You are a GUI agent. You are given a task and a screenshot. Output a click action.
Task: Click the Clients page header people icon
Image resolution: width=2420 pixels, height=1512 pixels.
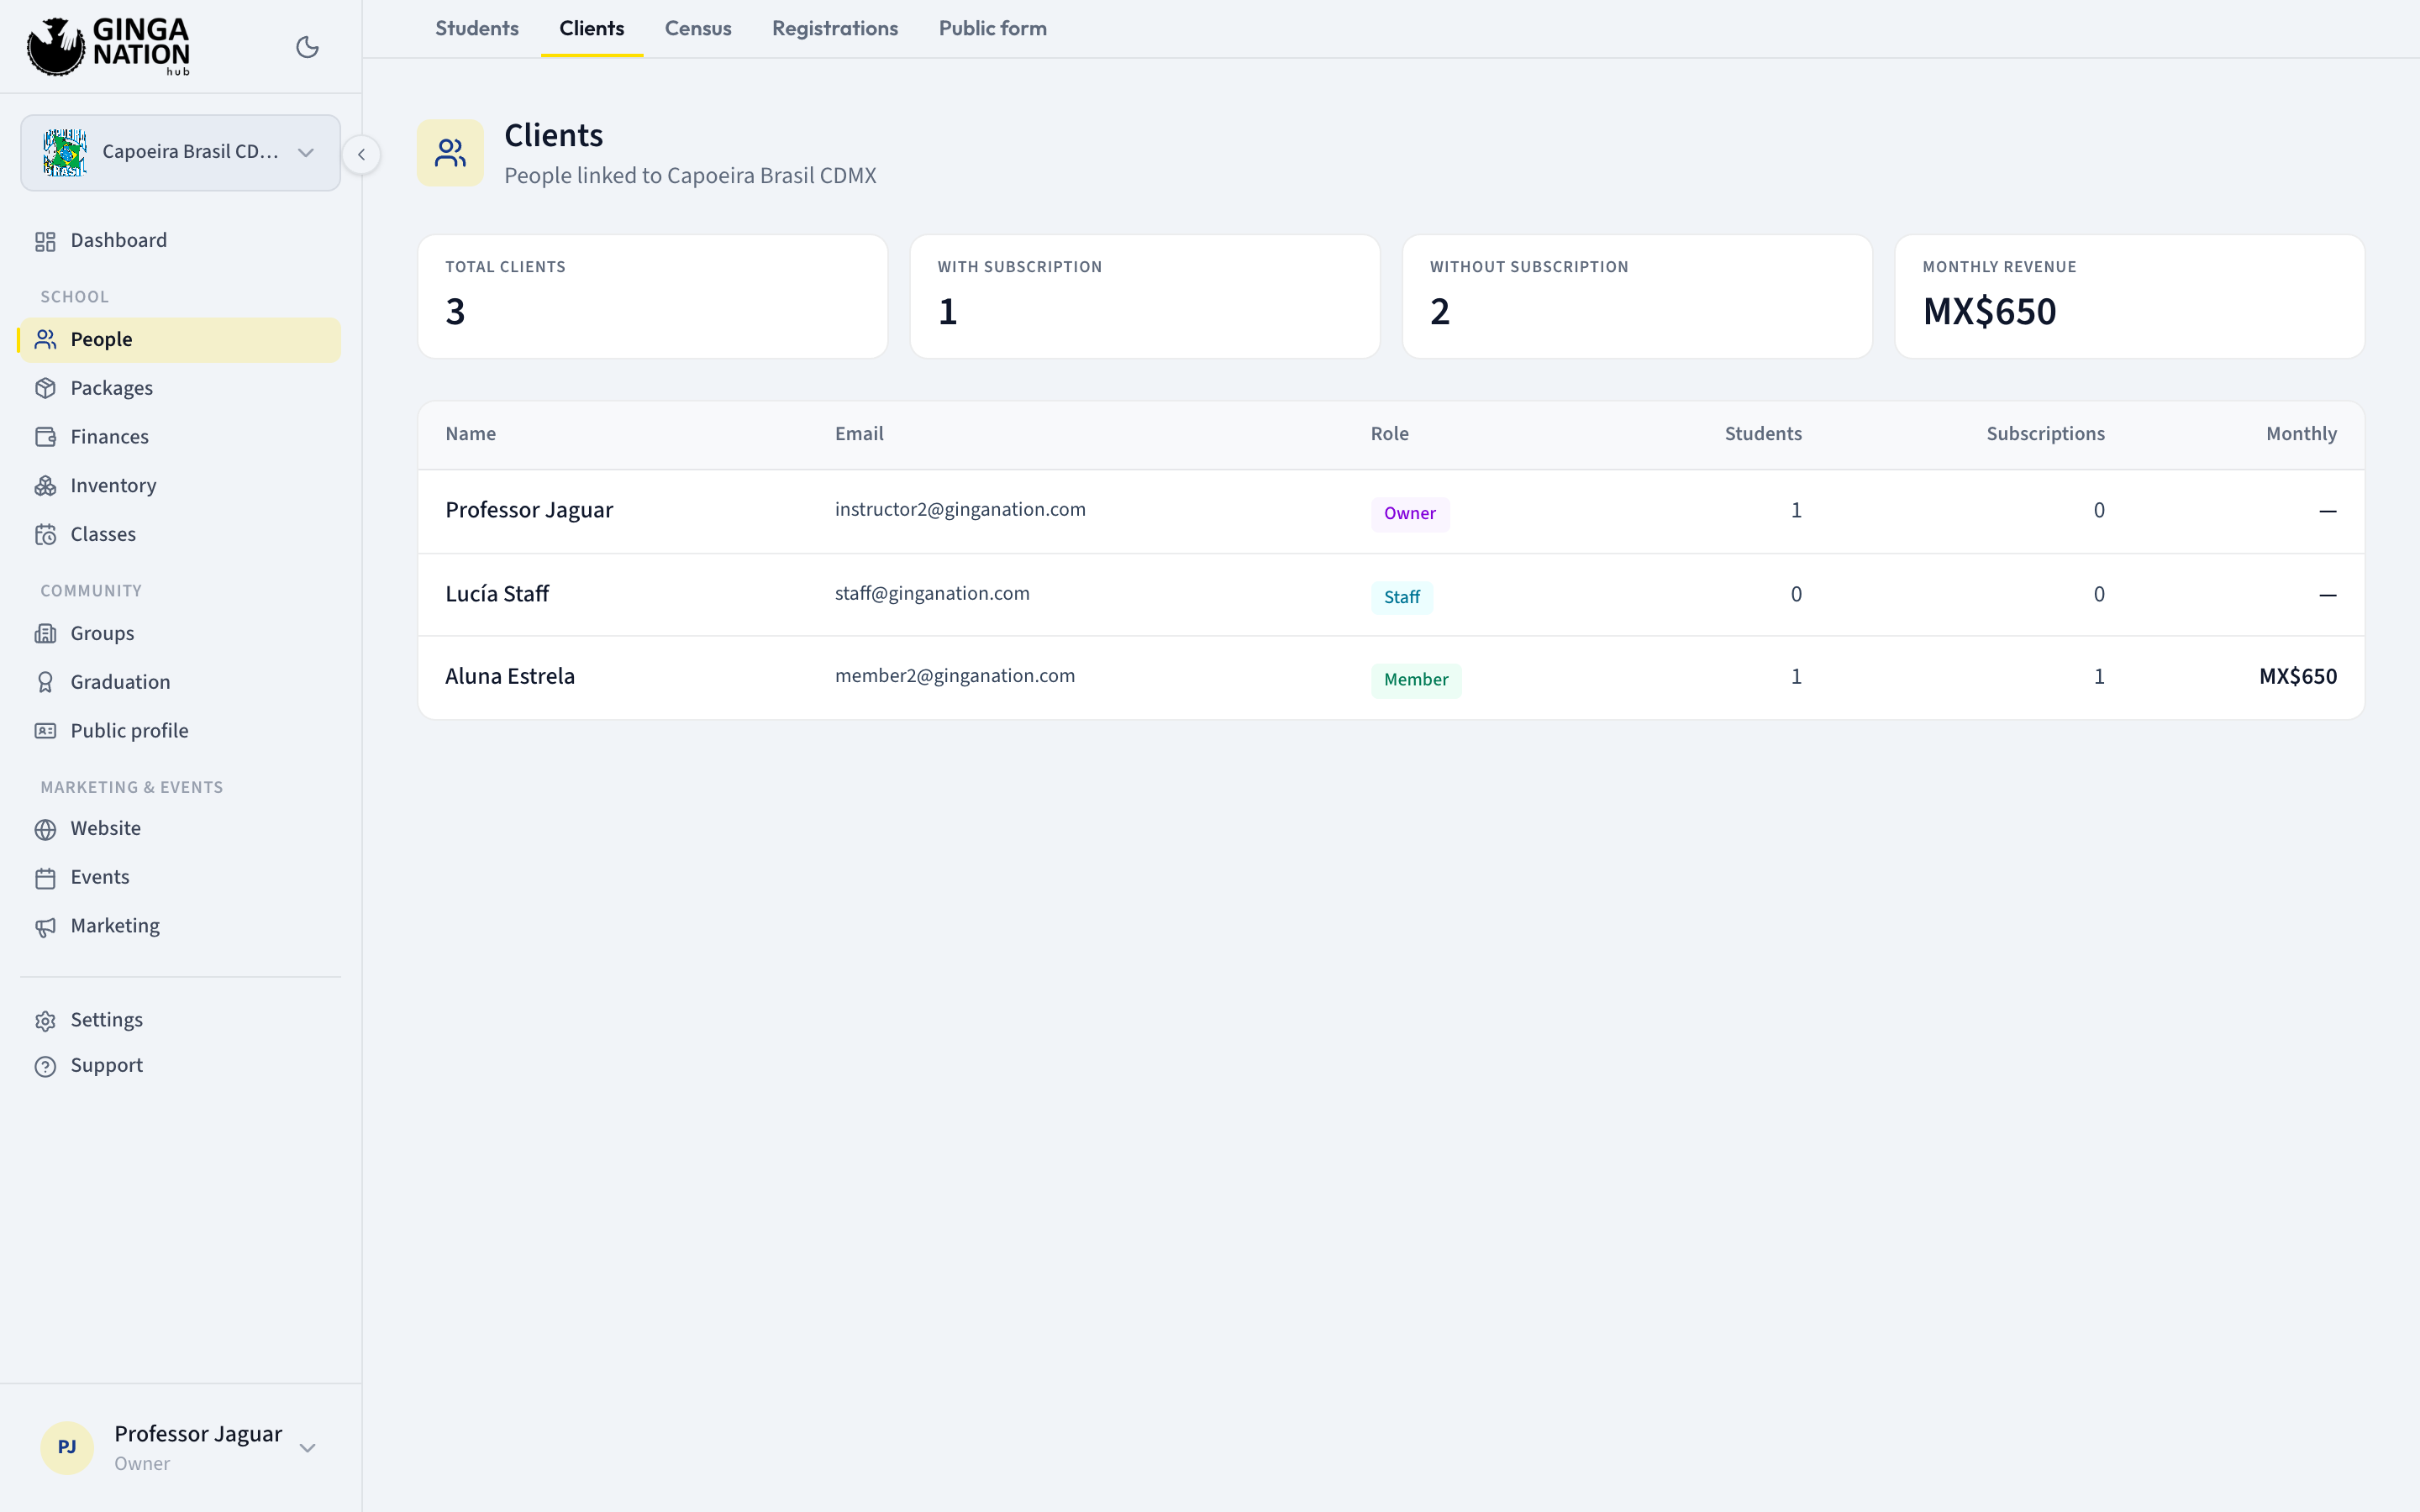point(450,153)
